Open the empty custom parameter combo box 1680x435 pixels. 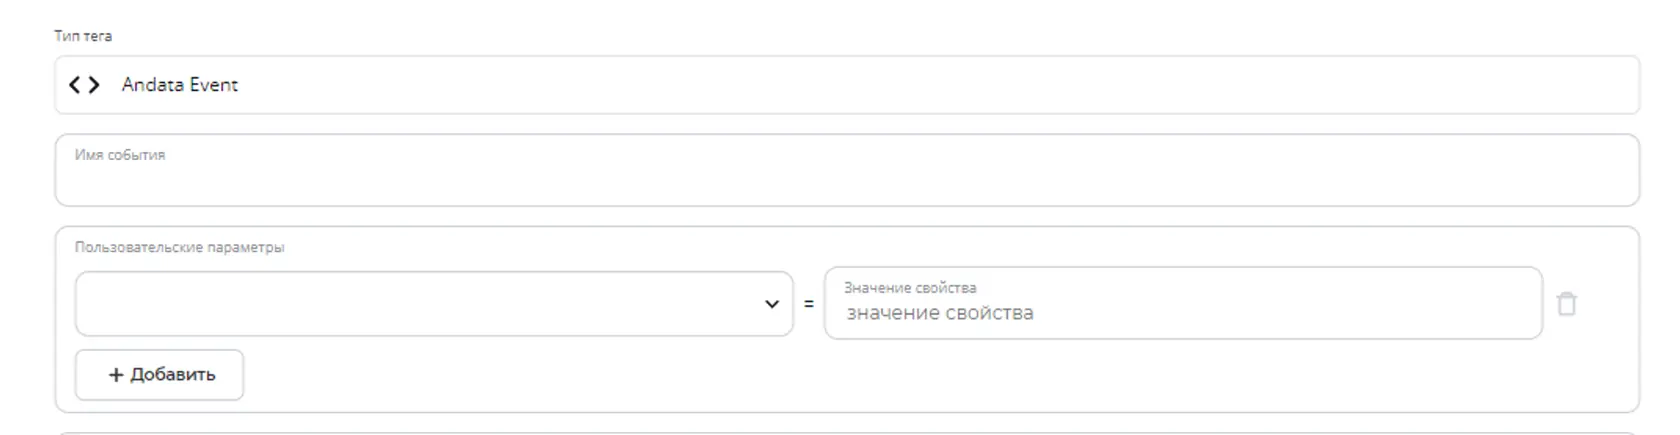434,304
